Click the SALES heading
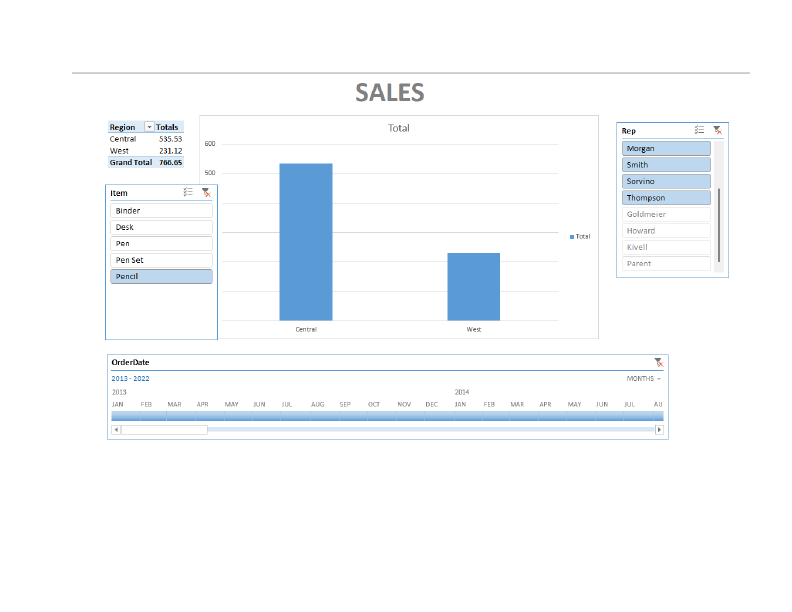This screenshot has width=792, height=612. 389,92
